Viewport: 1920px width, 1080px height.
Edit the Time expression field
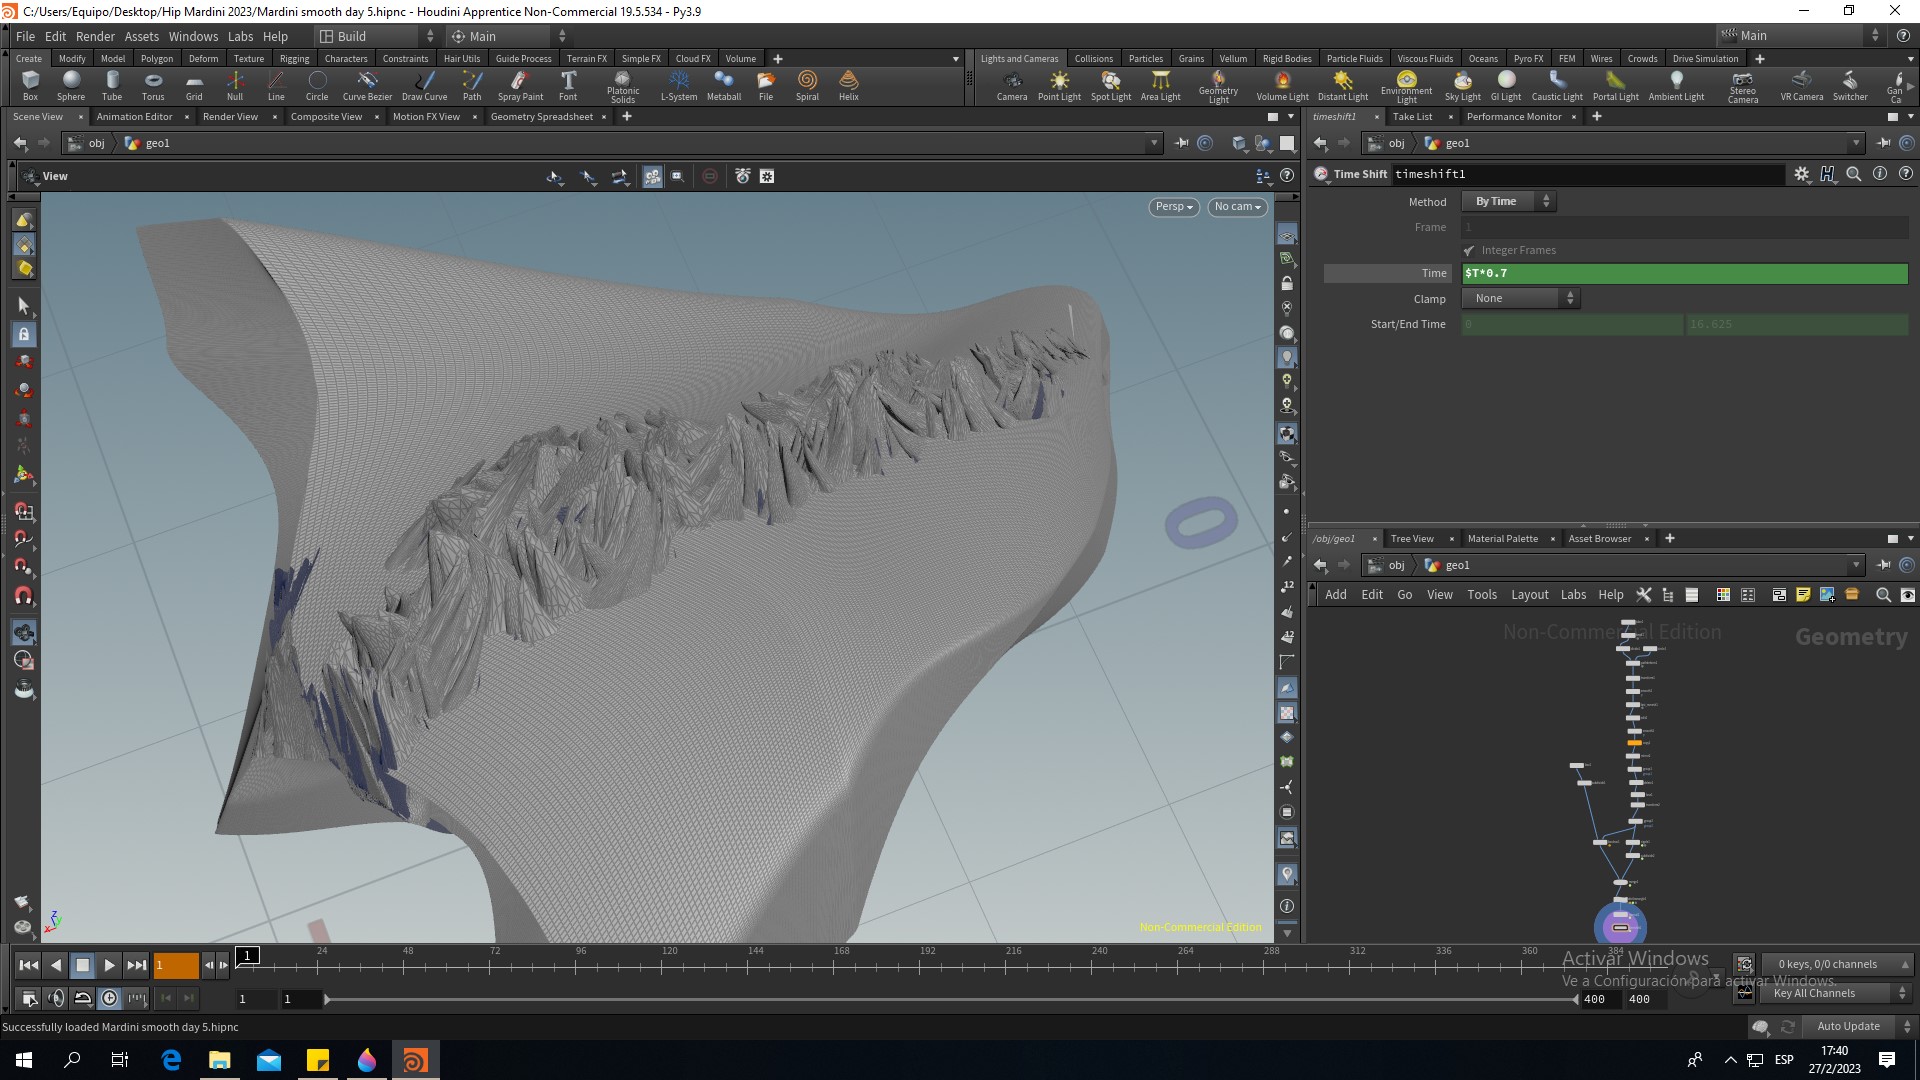tap(1685, 273)
